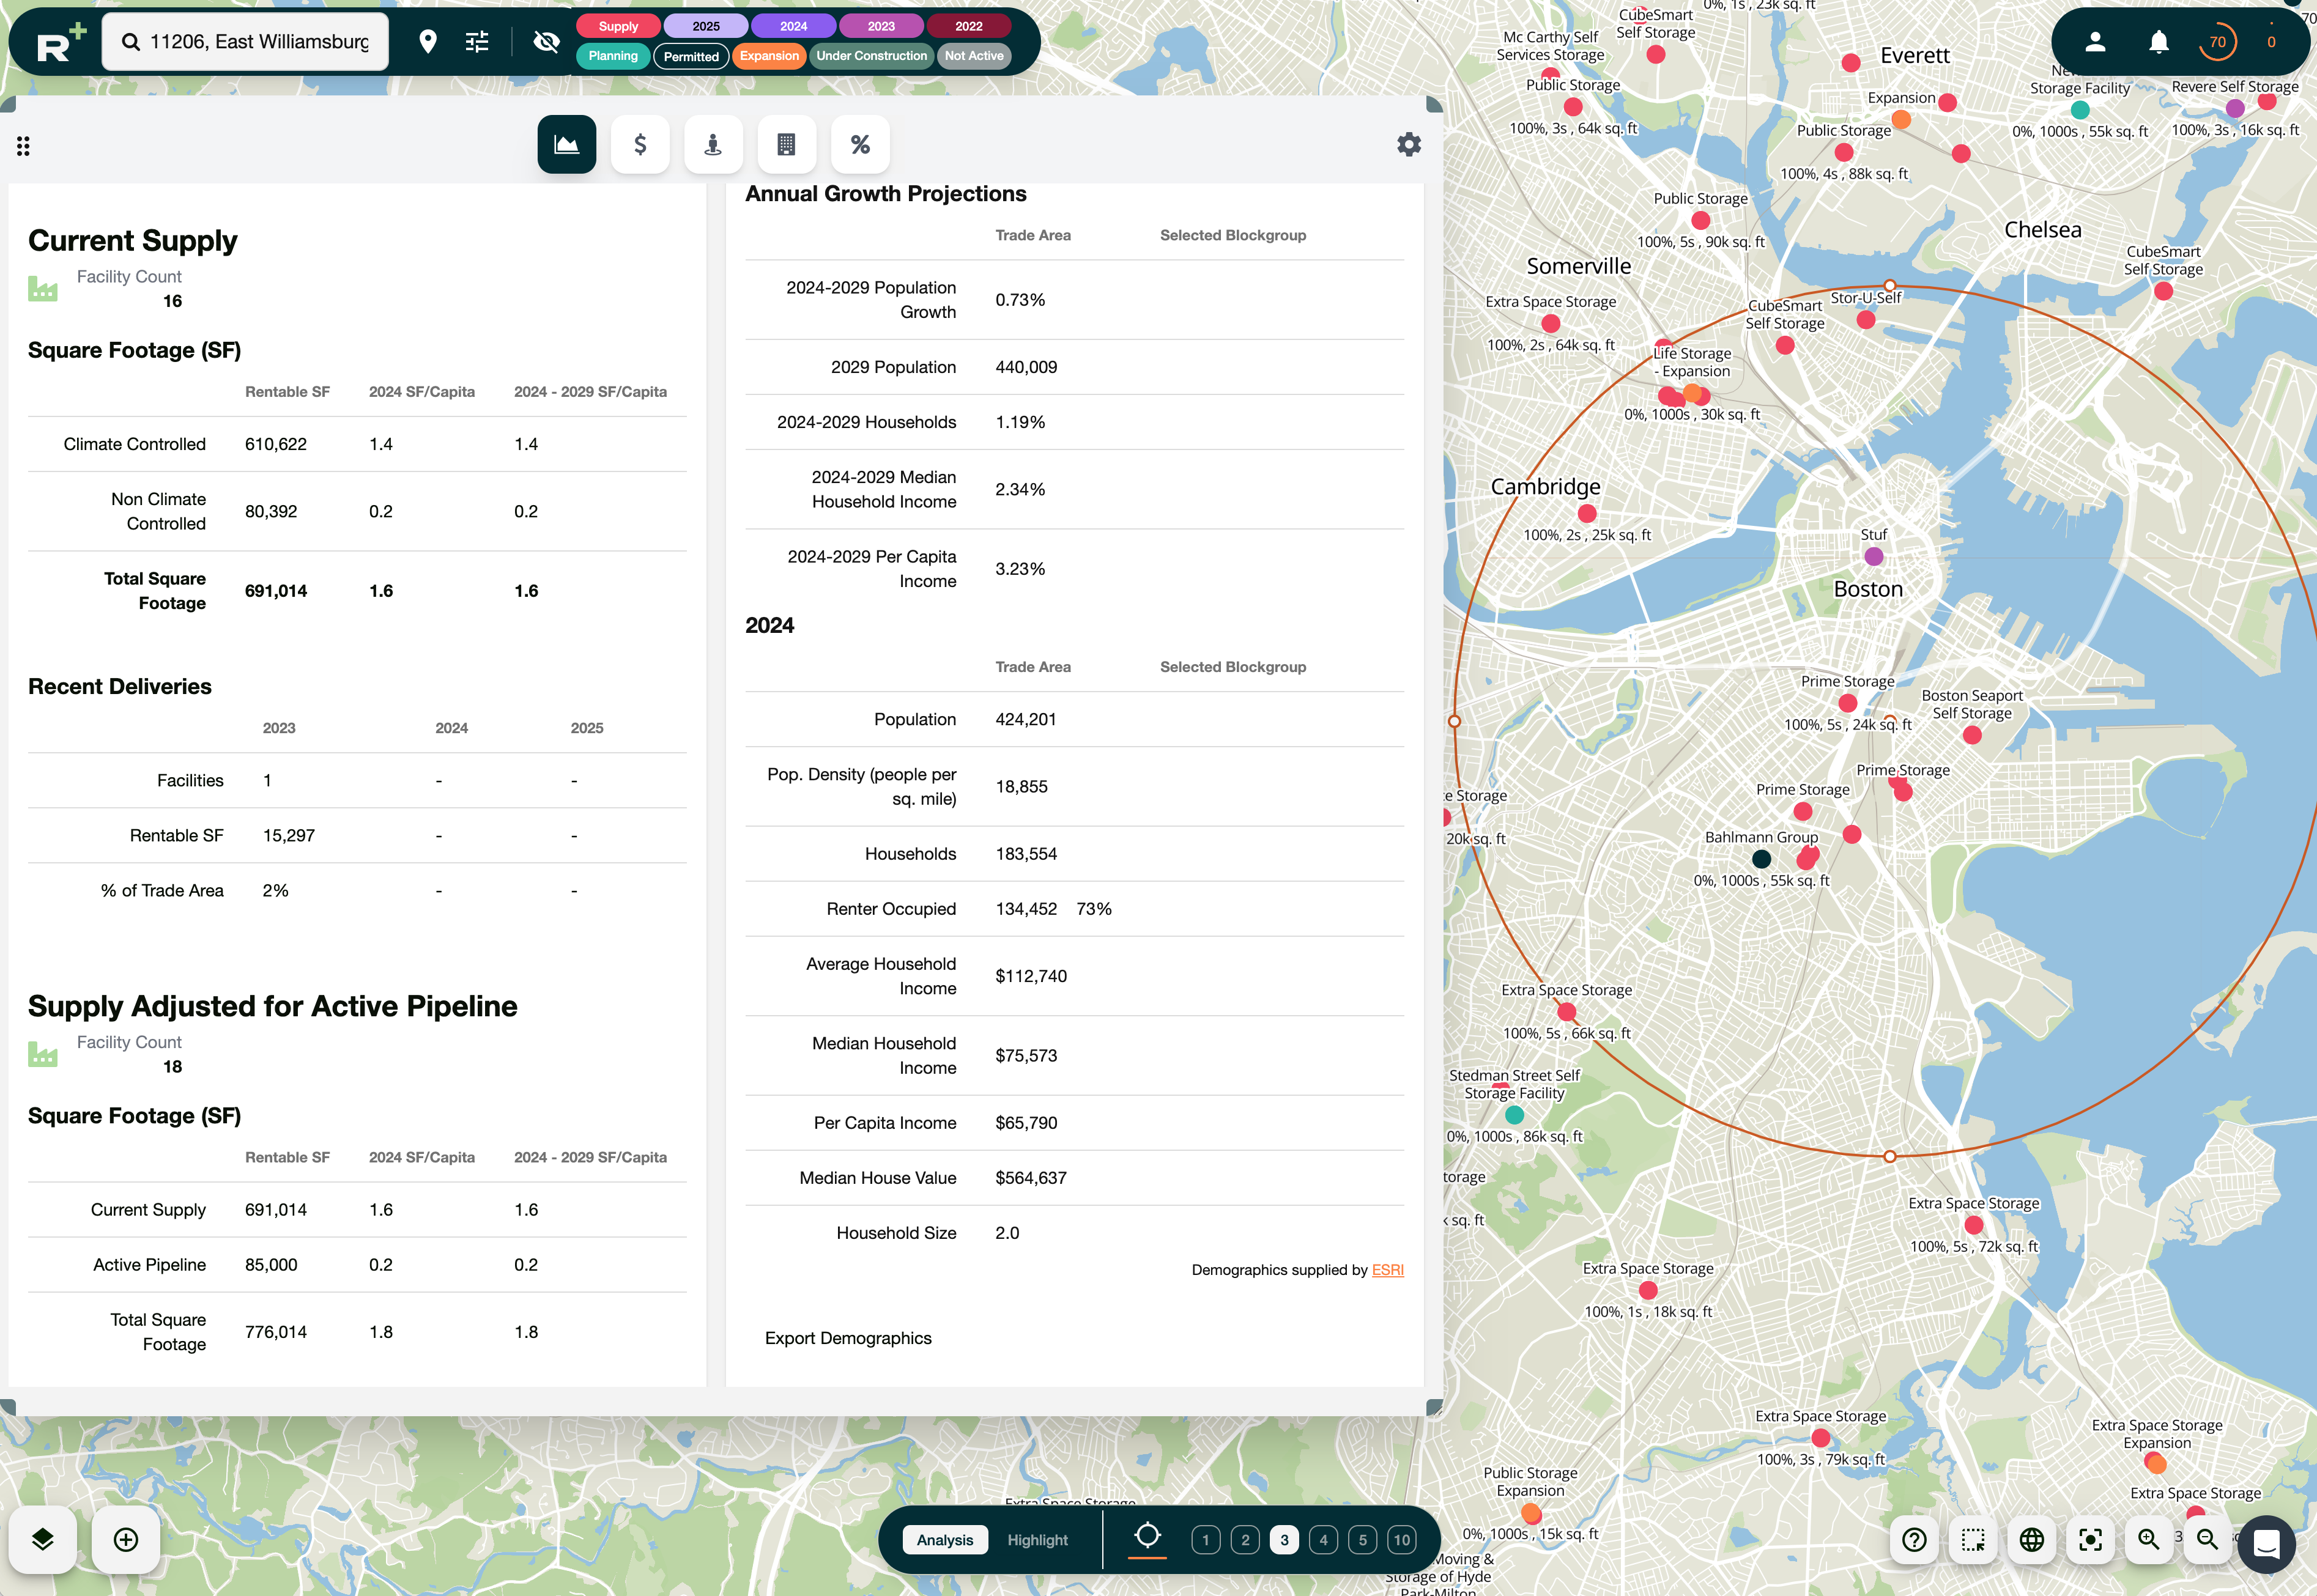Image resolution: width=2317 pixels, height=1596 pixels.
Task: Toggle the Permitted pipeline filter
Action: click(691, 56)
